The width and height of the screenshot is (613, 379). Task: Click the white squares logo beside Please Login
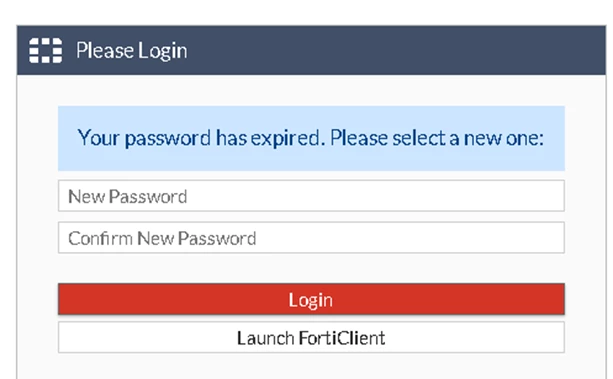click(45, 50)
